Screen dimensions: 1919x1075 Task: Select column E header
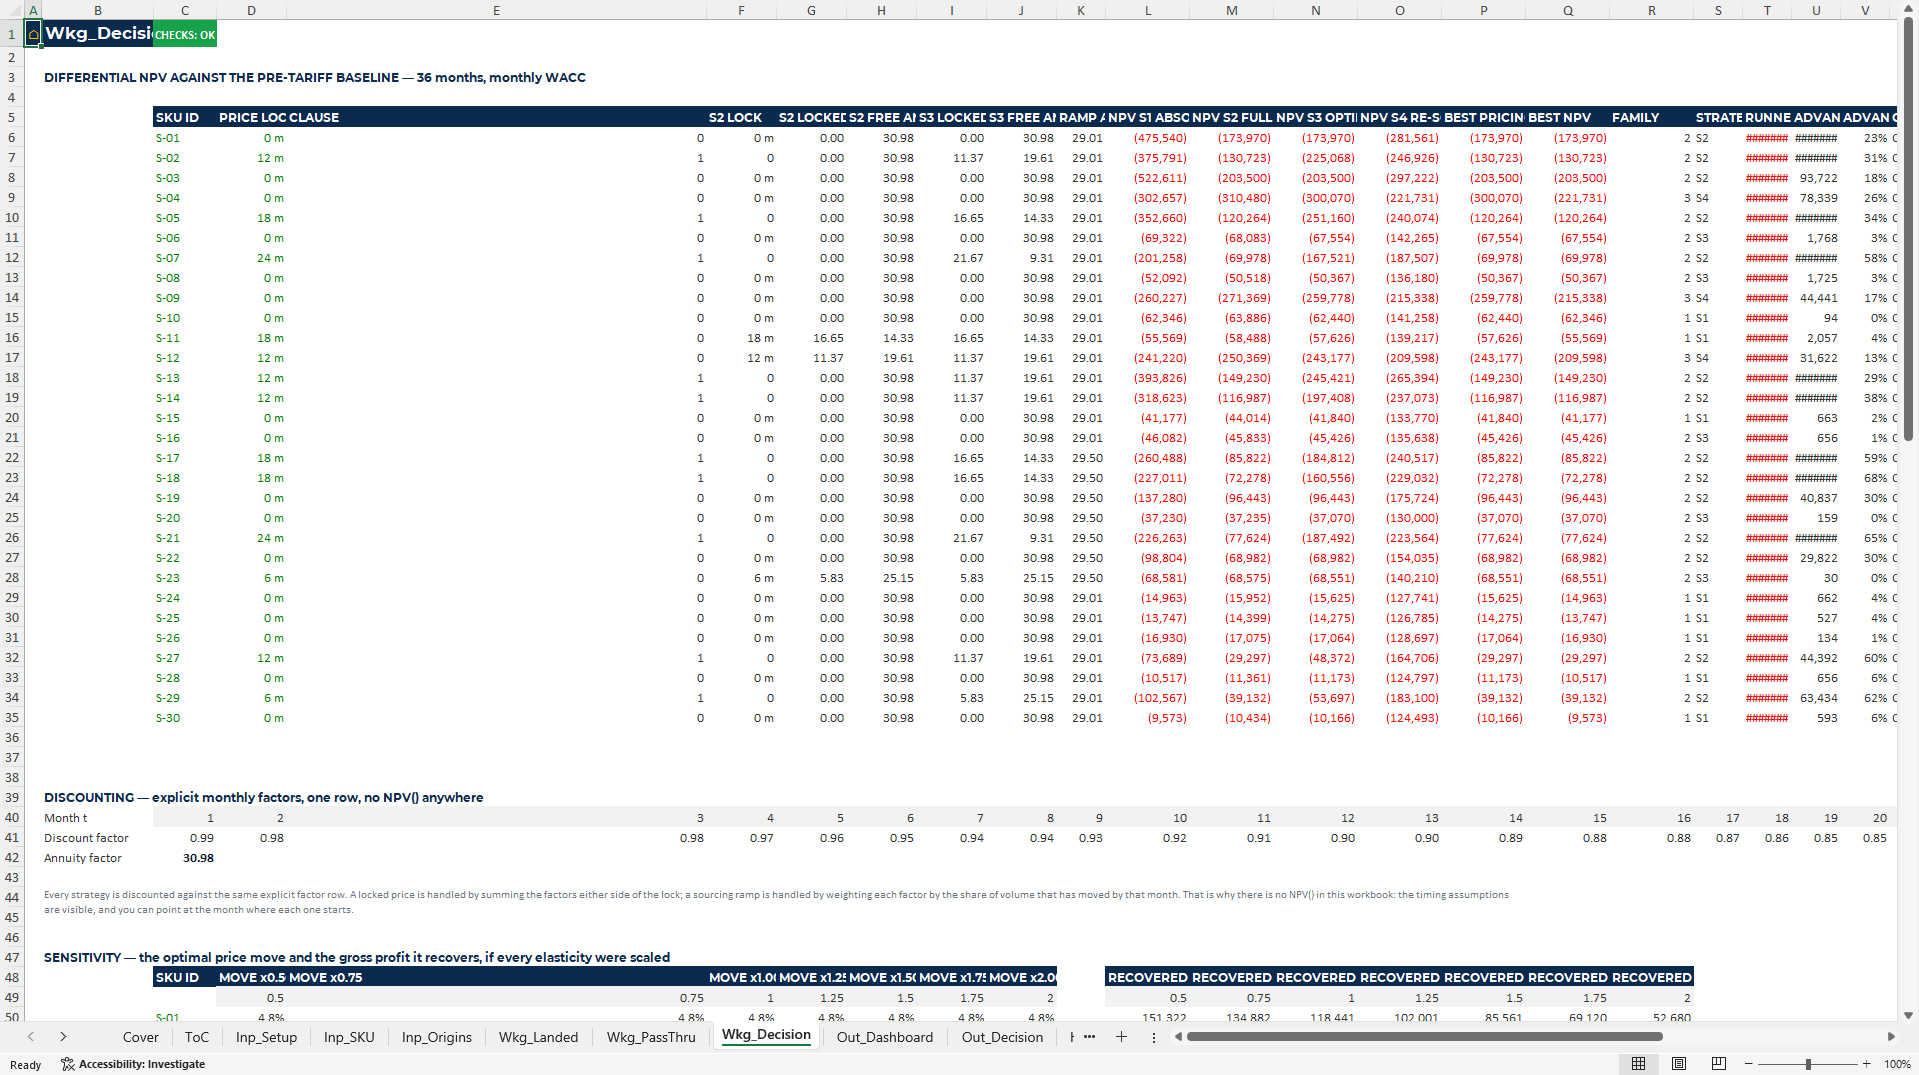pos(496,10)
